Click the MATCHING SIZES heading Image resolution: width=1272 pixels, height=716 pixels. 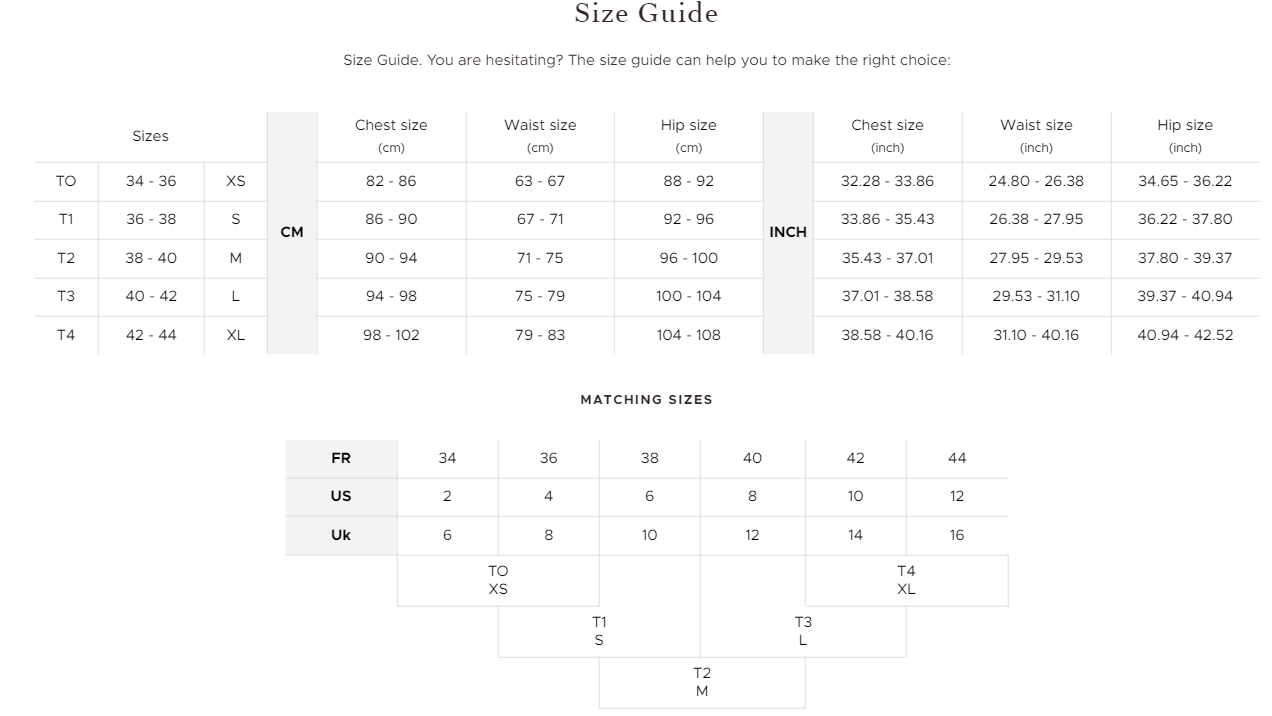[x=647, y=399]
